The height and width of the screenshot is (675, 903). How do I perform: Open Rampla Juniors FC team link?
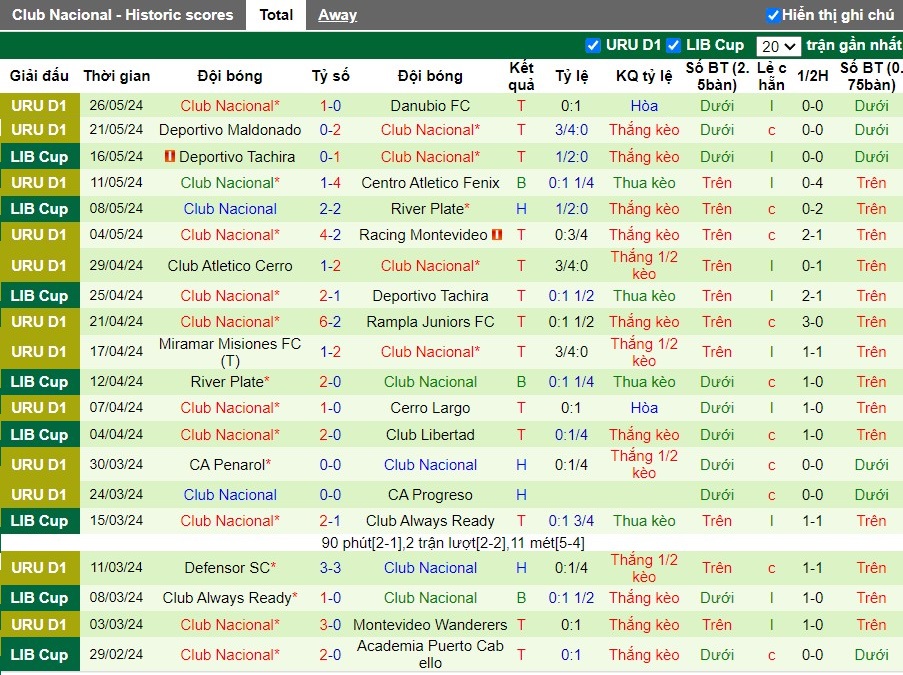(430, 322)
